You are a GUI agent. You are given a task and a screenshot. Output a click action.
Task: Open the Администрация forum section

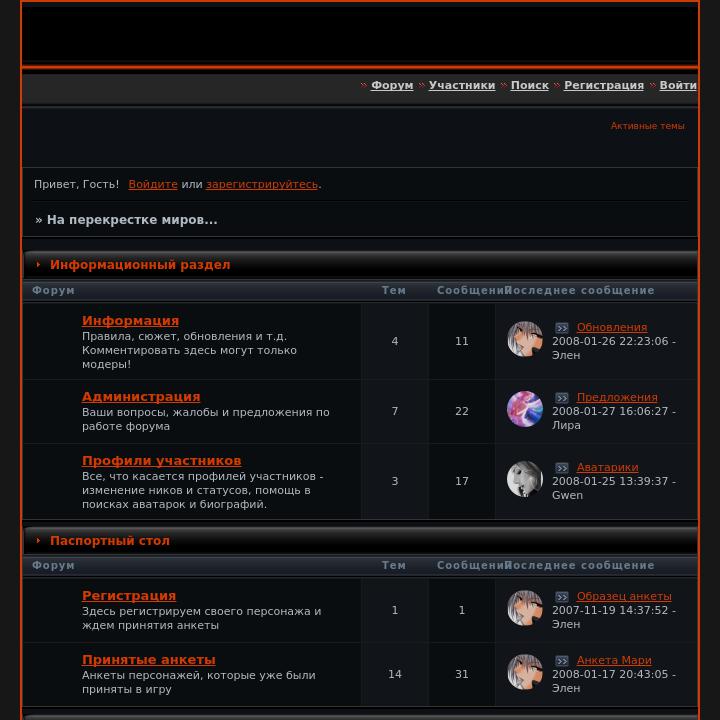[x=141, y=397]
